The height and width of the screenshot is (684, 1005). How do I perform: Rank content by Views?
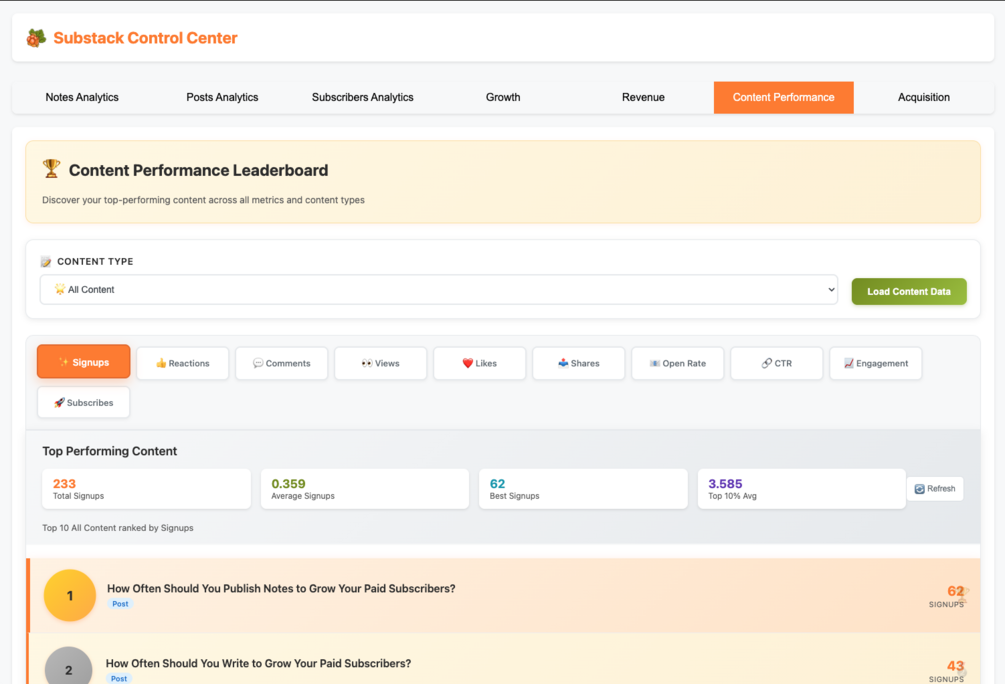pyautogui.click(x=381, y=363)
